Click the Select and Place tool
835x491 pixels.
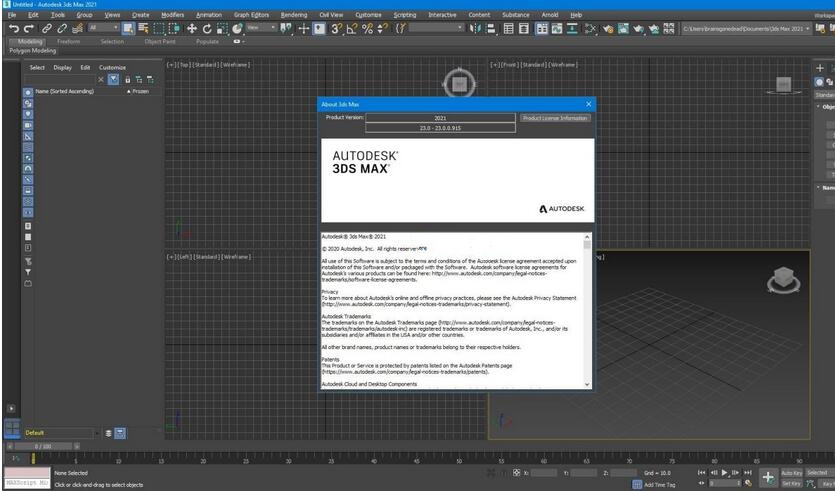238,29
